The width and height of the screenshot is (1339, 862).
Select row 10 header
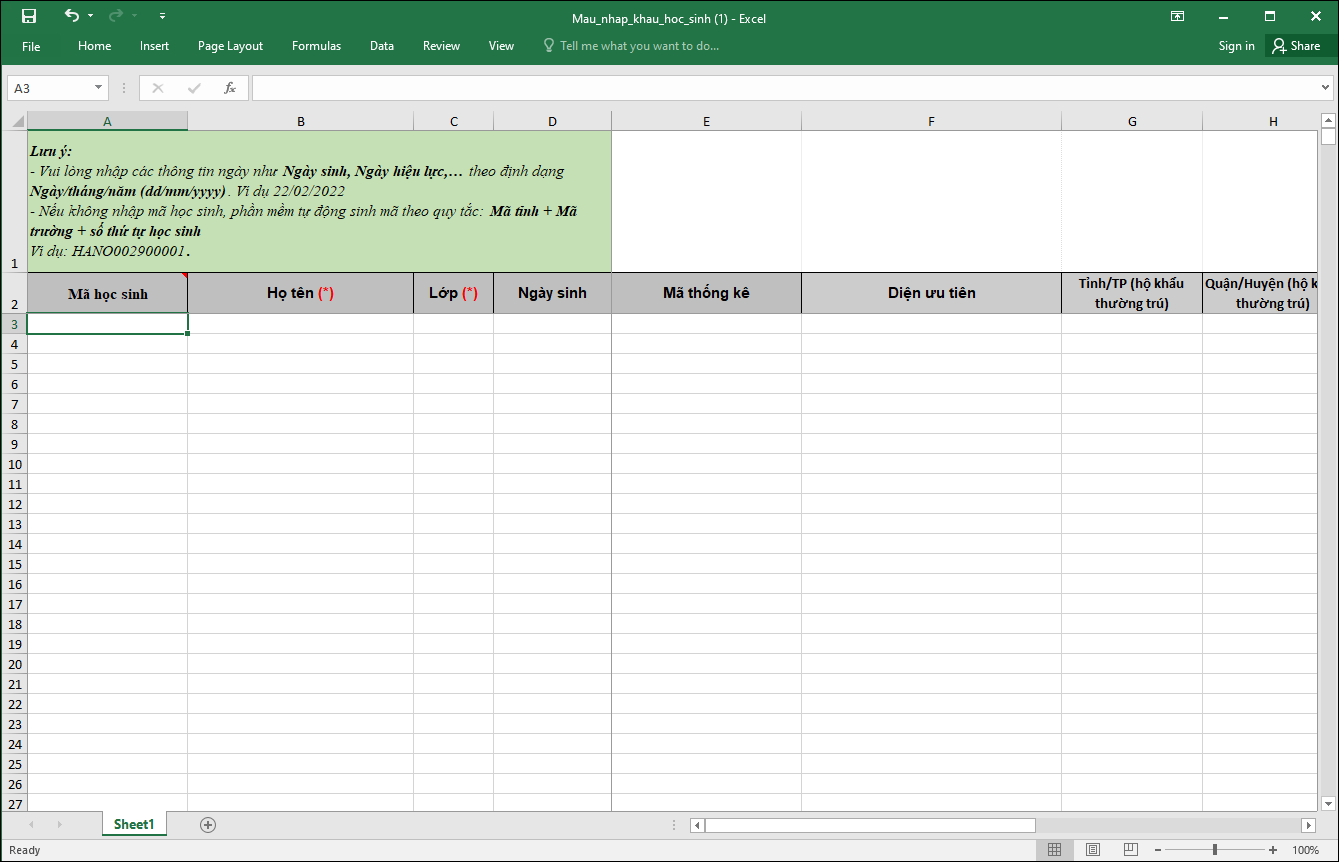[x=14, y=464]
